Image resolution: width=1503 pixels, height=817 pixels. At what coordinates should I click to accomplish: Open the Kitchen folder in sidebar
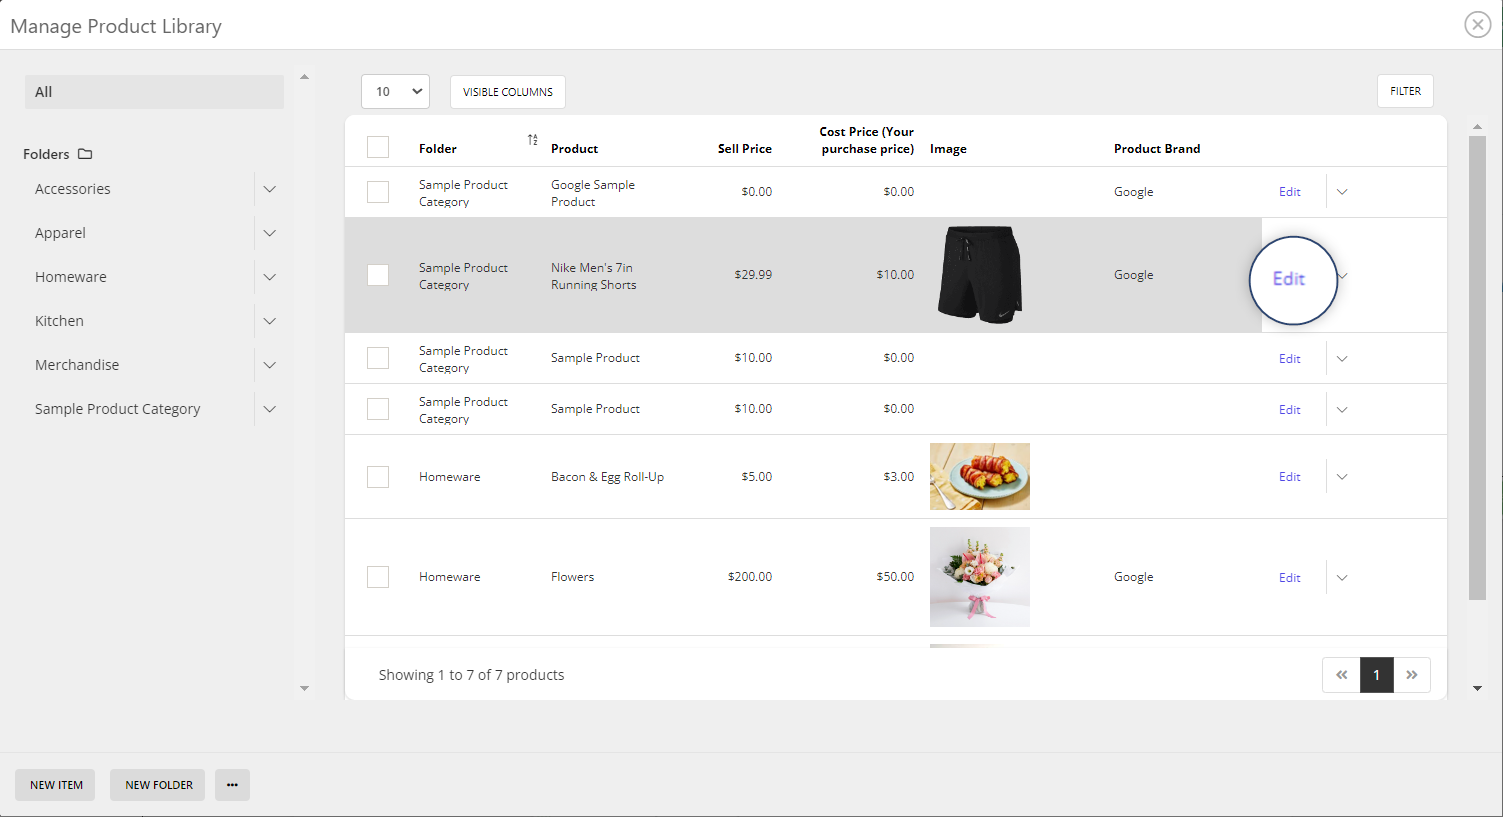pos(59,320)
